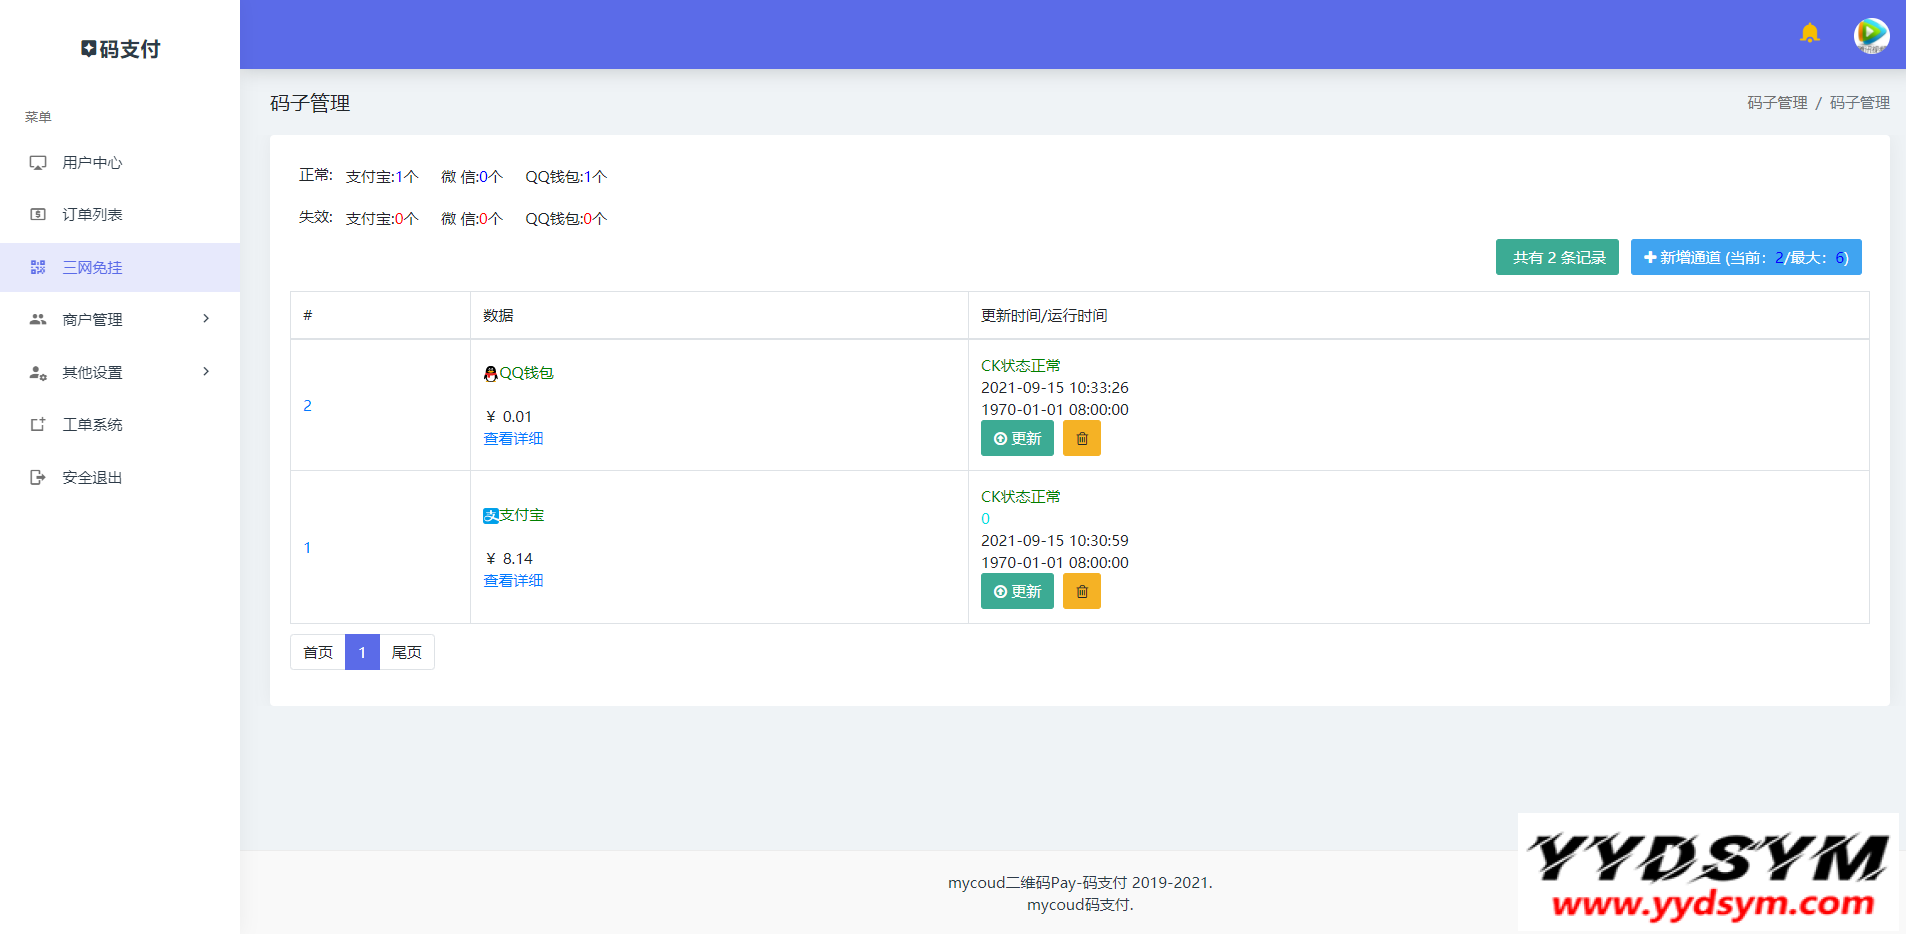Update the 支付宝 channel
This screenshot has width=1906, height=934.
[1017, 592]
